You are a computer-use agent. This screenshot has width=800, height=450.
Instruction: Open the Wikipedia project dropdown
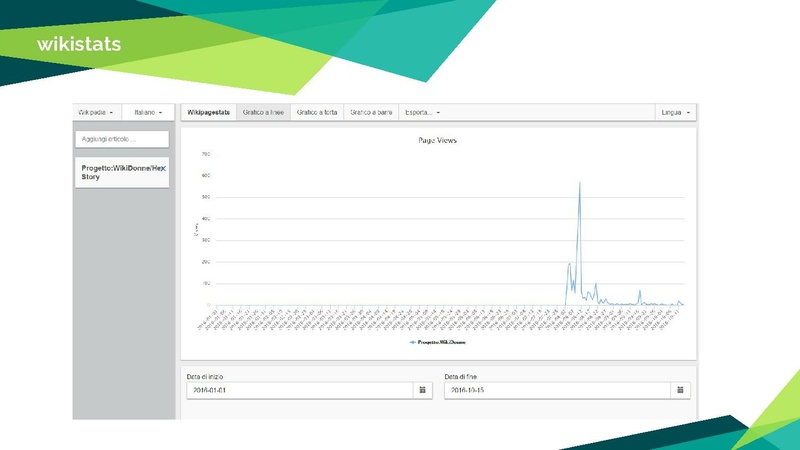click(x=98, y=112)
